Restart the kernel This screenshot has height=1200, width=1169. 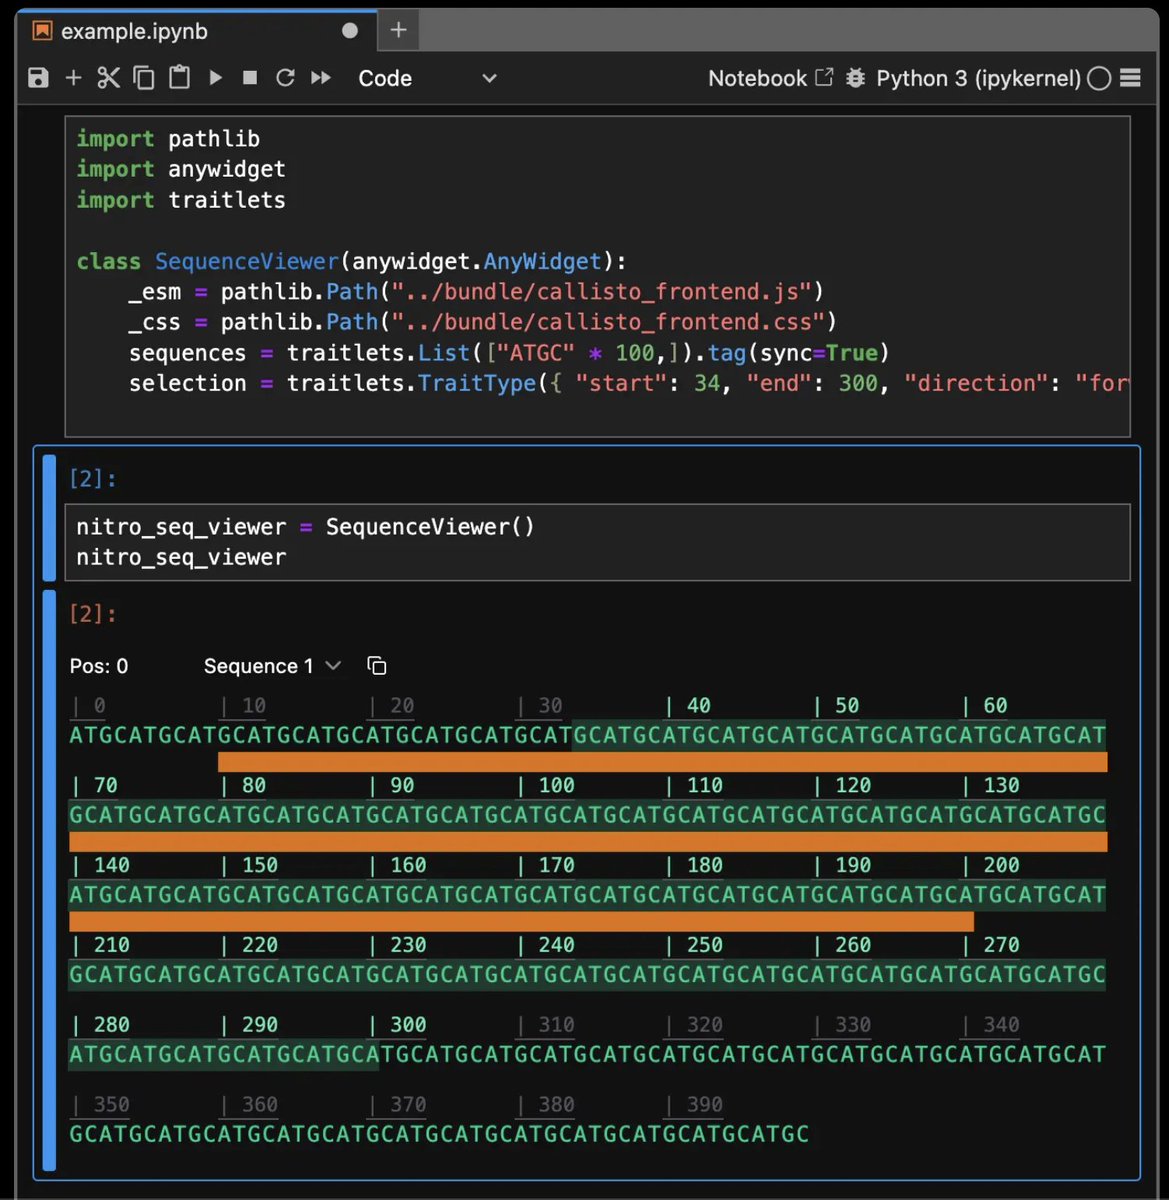click(x=285, y=78)
